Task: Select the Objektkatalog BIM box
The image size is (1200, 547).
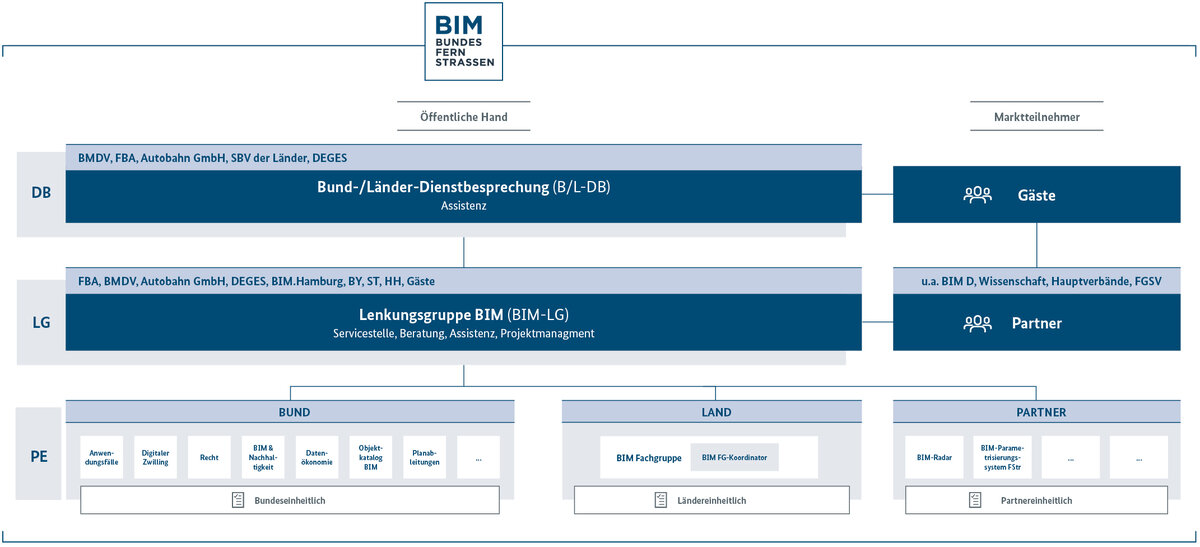Action: point(370,457)
